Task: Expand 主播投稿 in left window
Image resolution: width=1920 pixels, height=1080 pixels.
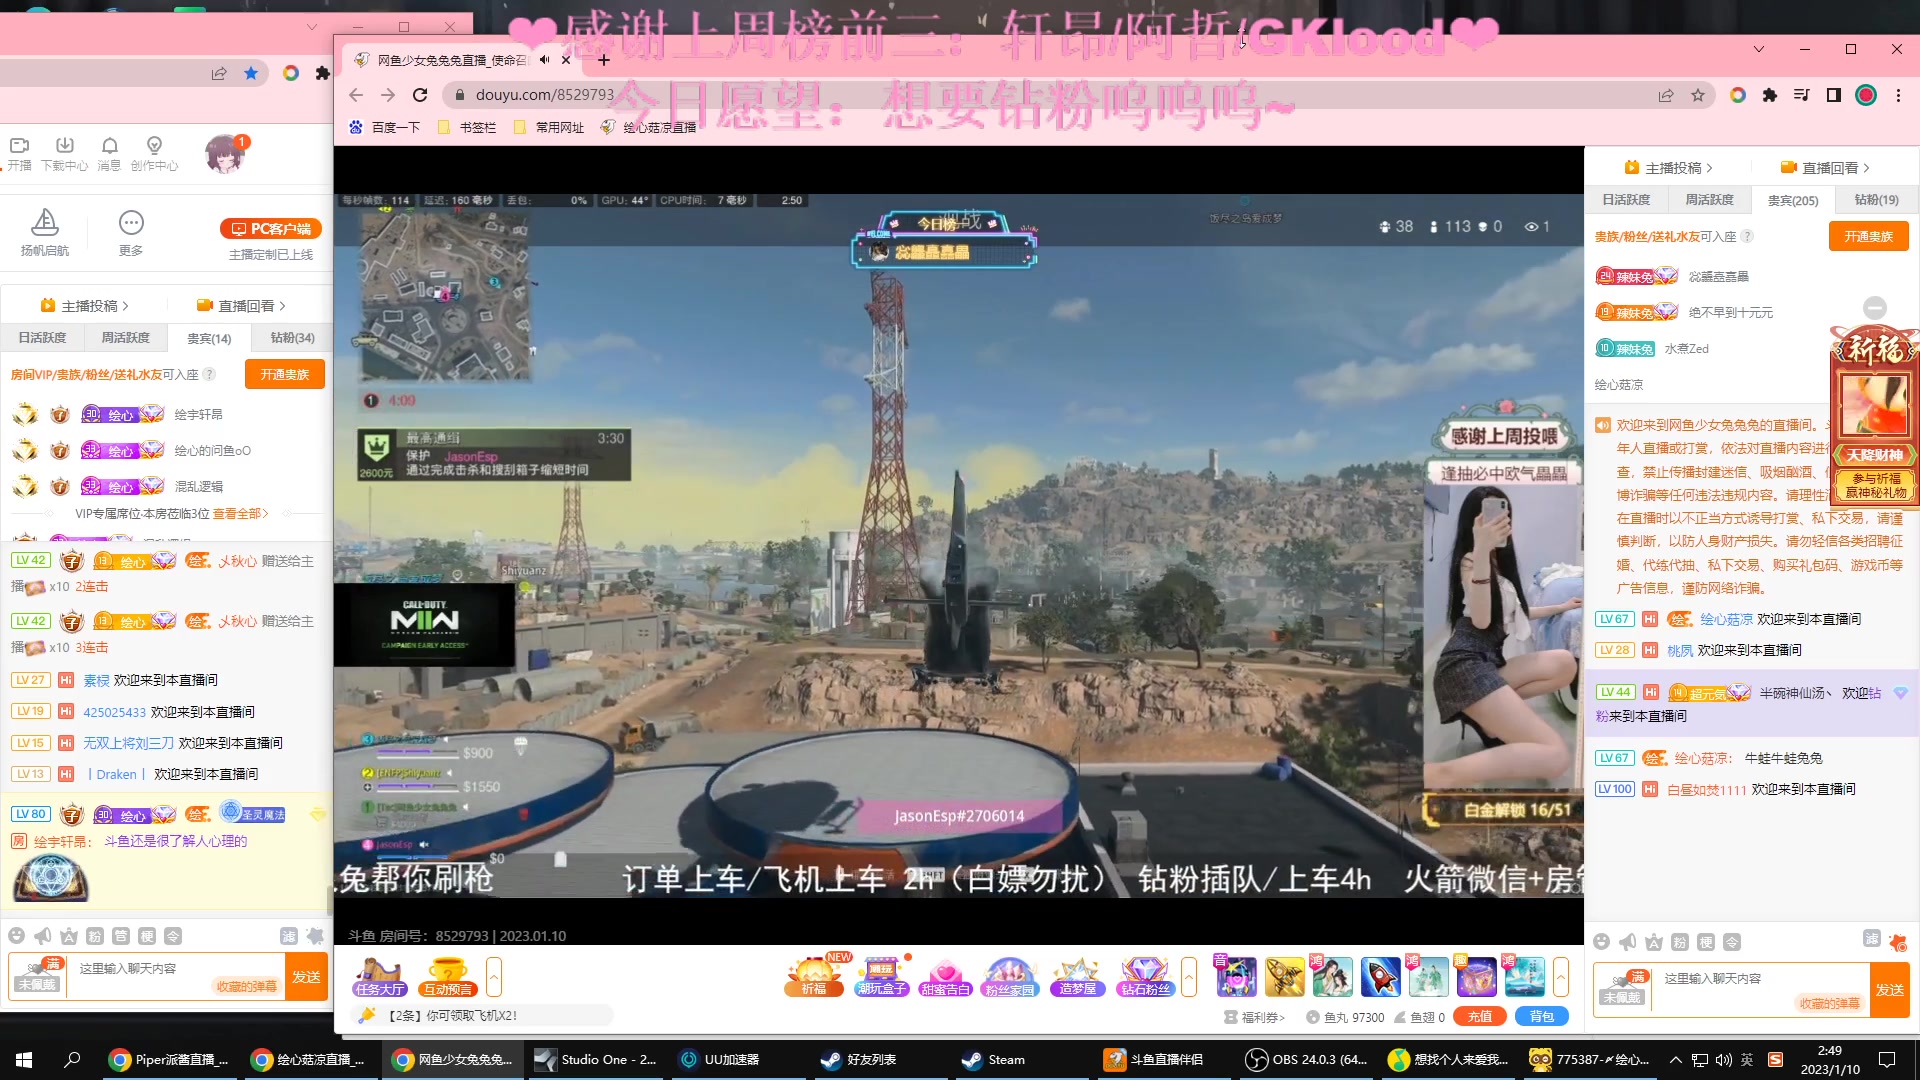Action: click(x=85, y=306)
